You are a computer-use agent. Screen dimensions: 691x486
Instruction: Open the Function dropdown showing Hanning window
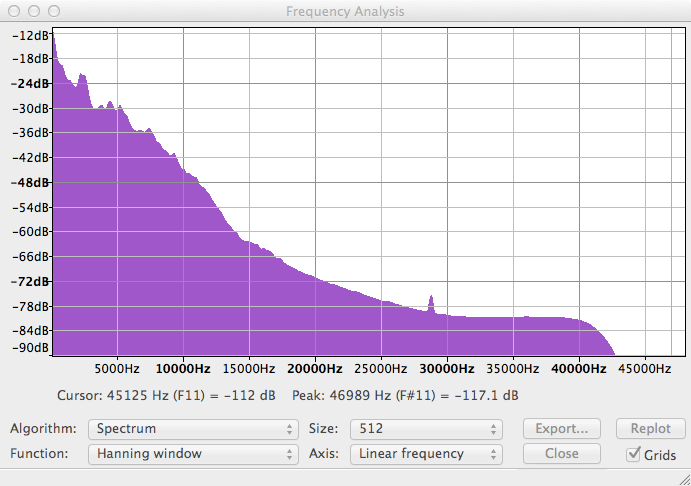click(193, 454)
